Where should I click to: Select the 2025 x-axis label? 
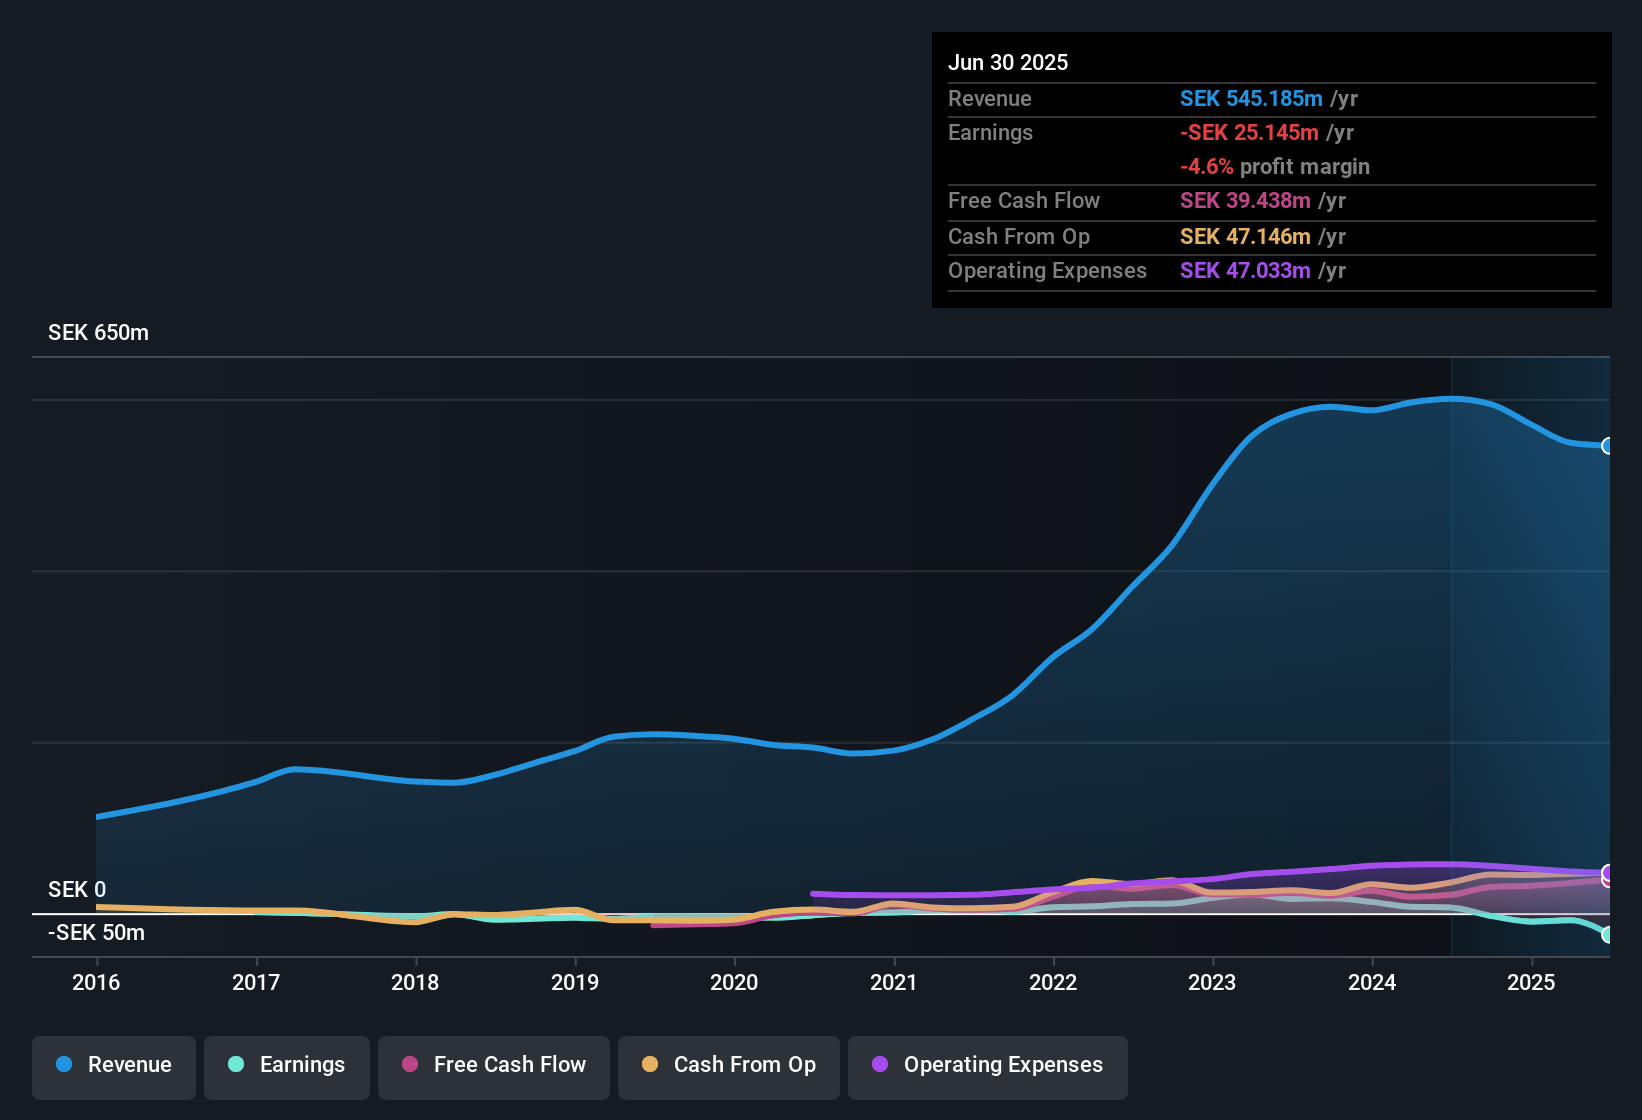tap(1531, 983)
